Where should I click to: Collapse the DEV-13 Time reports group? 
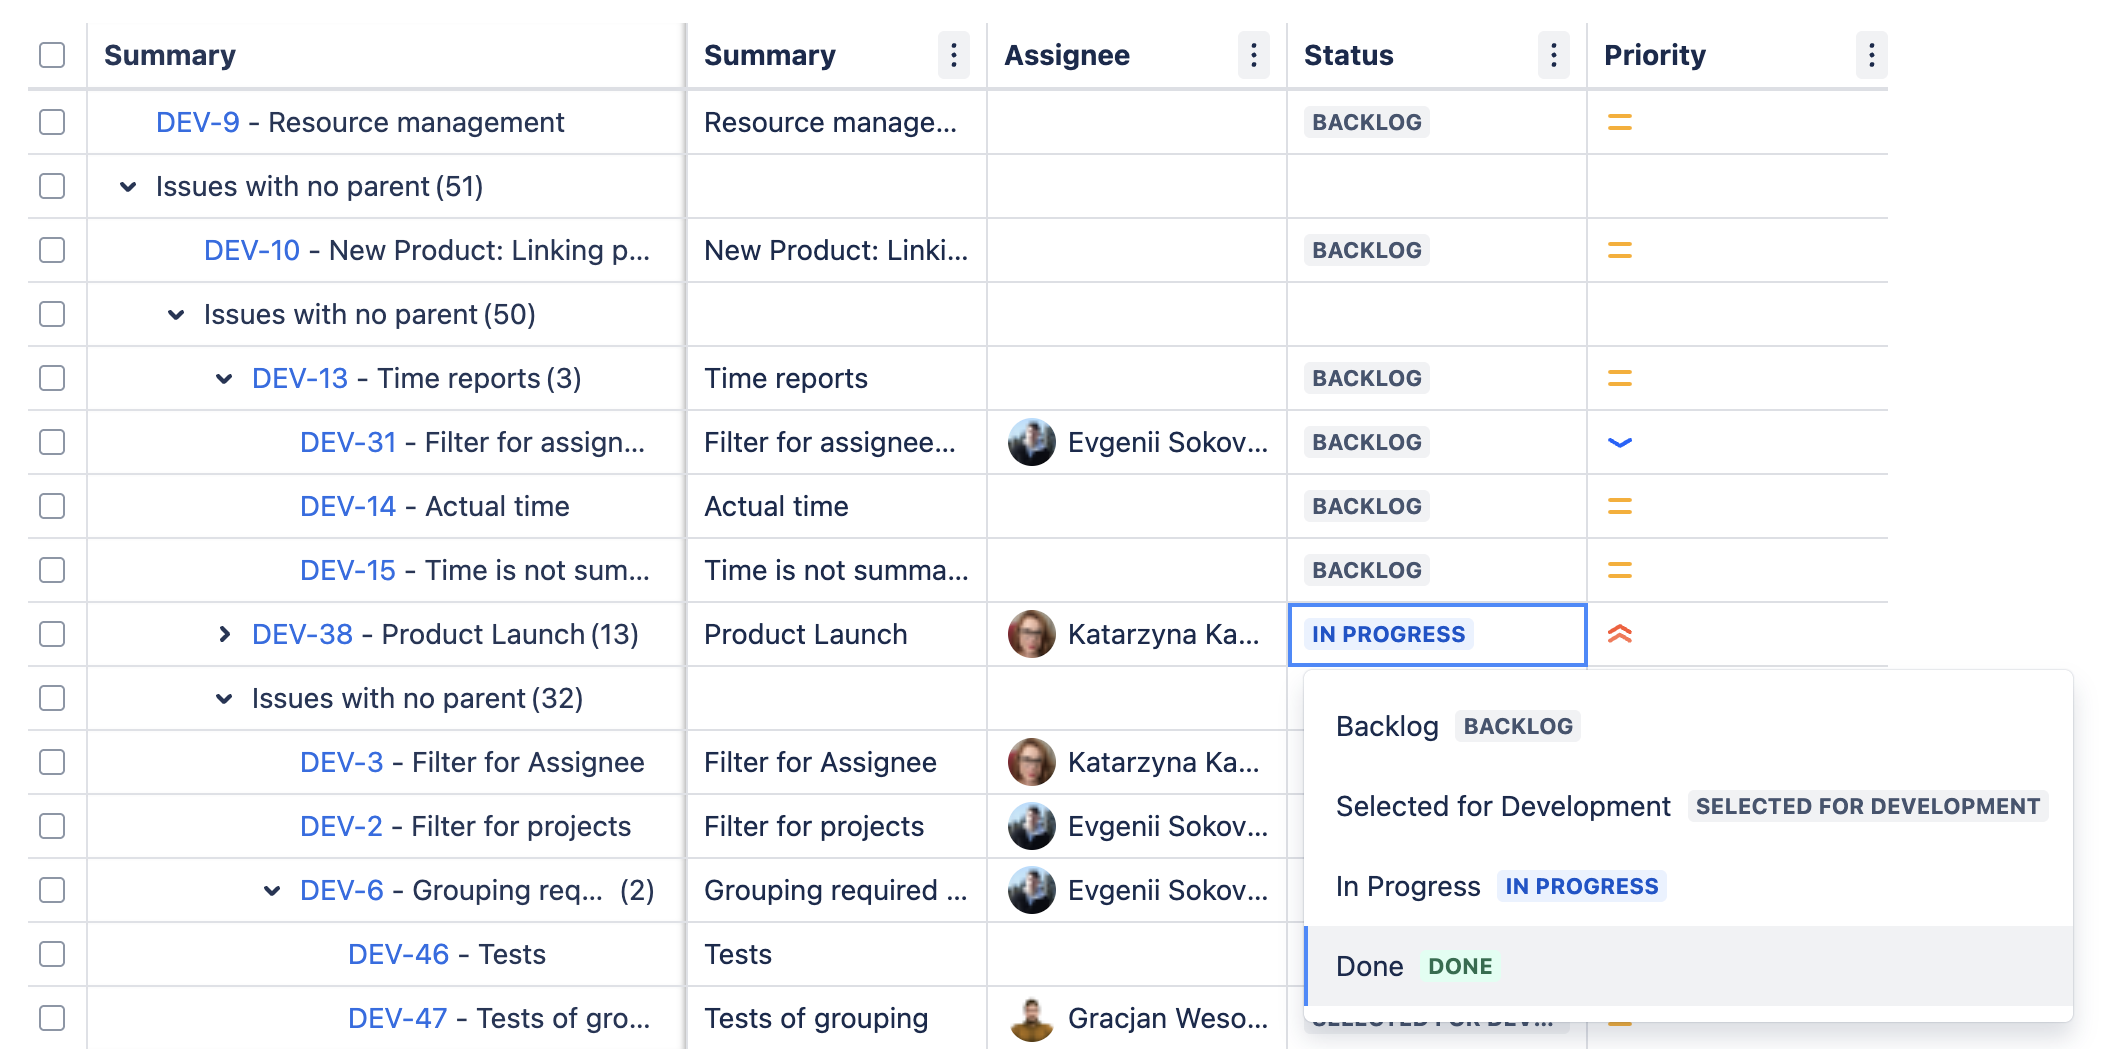pyautogui.click(x=224, y=378)
